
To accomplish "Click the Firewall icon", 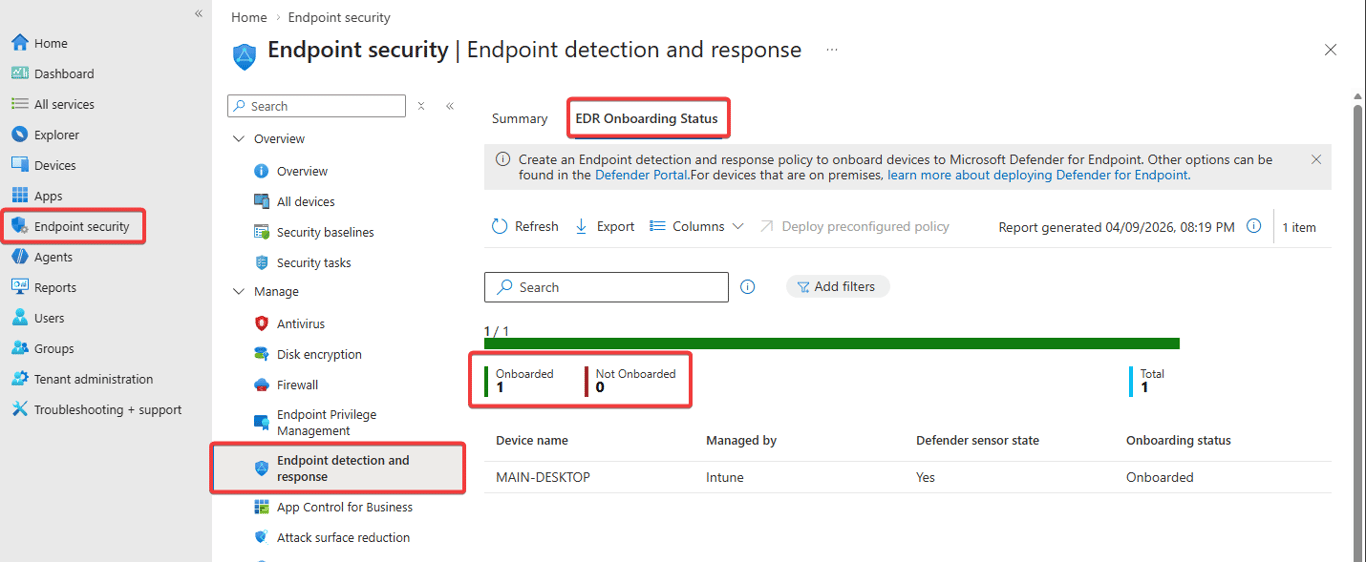I will pos(261,385).
